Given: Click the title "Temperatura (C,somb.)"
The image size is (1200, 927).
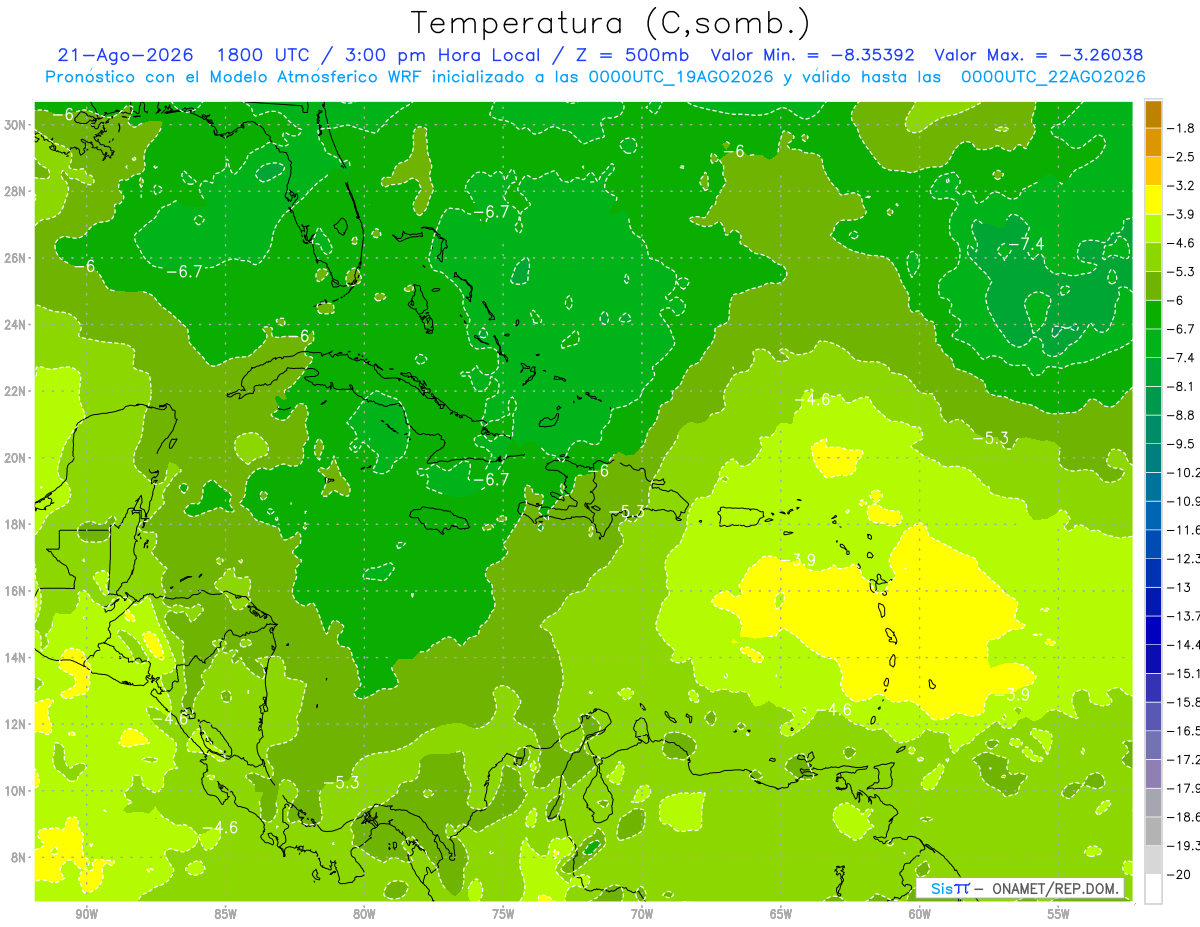Looking at the screenshot, I should (611, 24).
